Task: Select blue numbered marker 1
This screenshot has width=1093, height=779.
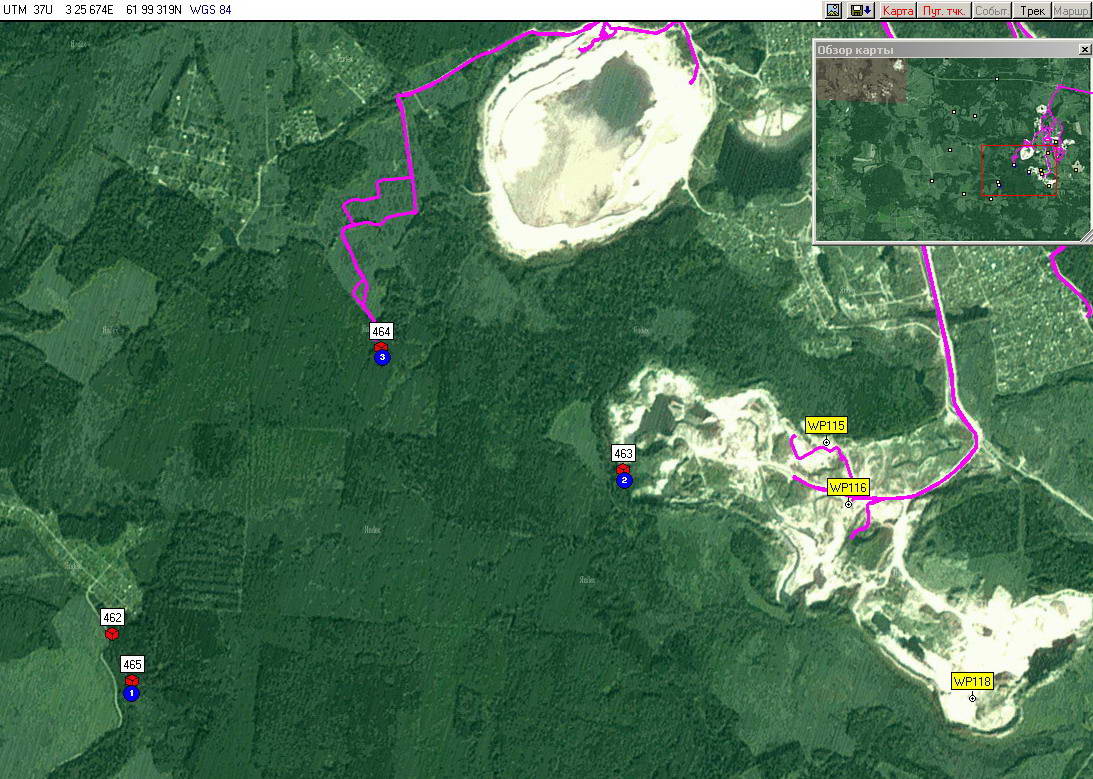Action: coord(131,693)
